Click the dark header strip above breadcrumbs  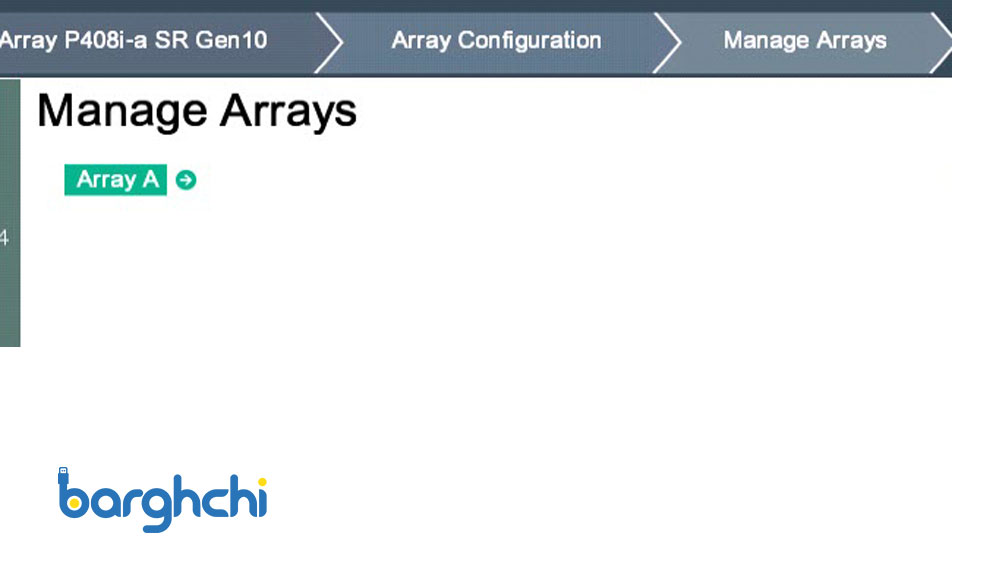pos(476,5)
